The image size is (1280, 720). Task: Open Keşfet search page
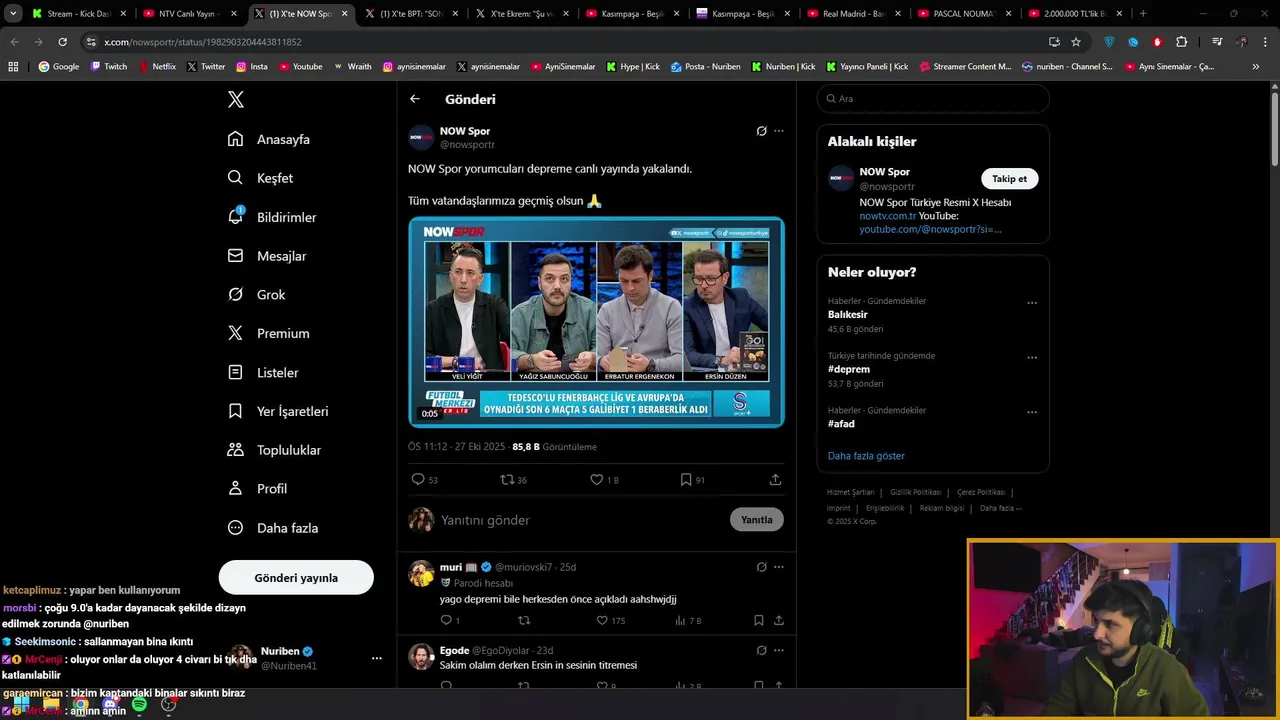click(260, 178)
